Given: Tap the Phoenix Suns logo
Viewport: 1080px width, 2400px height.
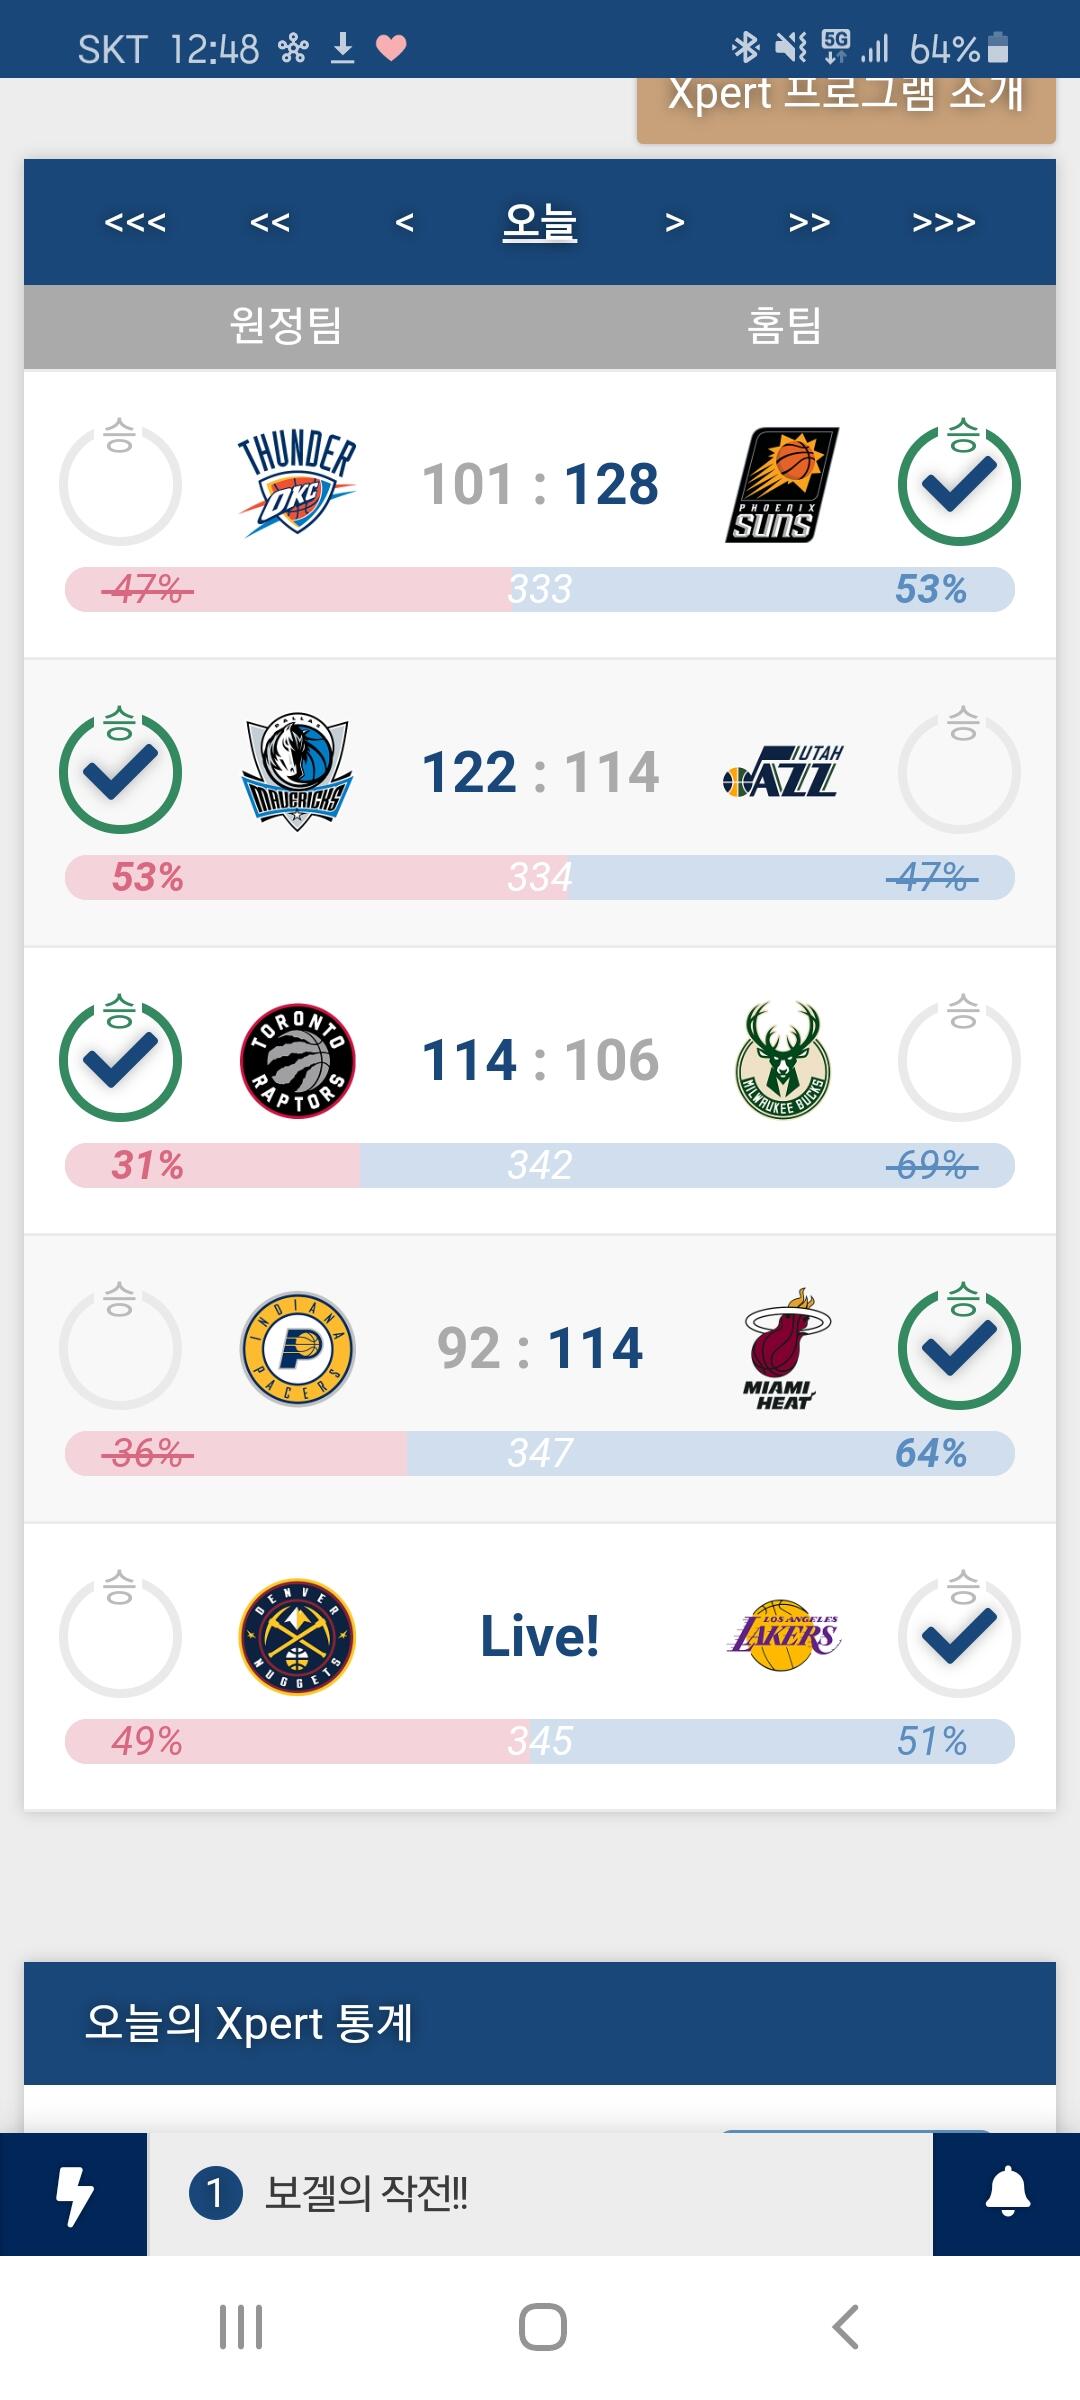Looking at the screenshot, I should click(782, 485).
